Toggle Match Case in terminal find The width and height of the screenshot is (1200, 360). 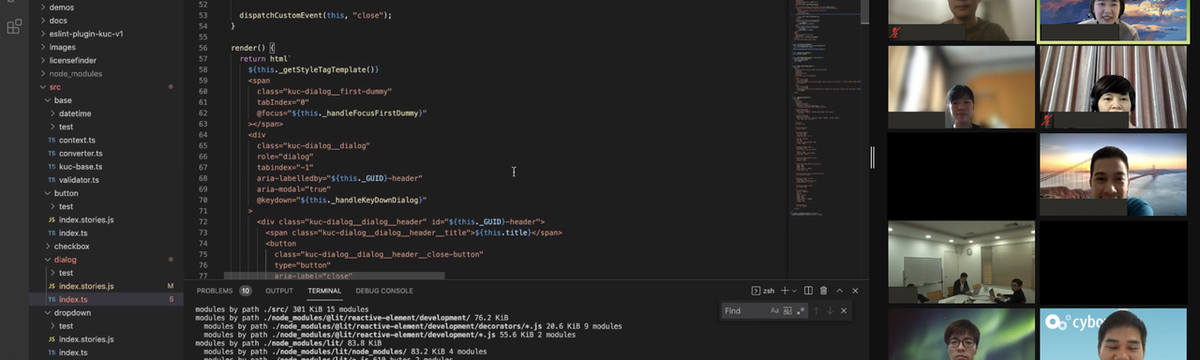point(775,311)
